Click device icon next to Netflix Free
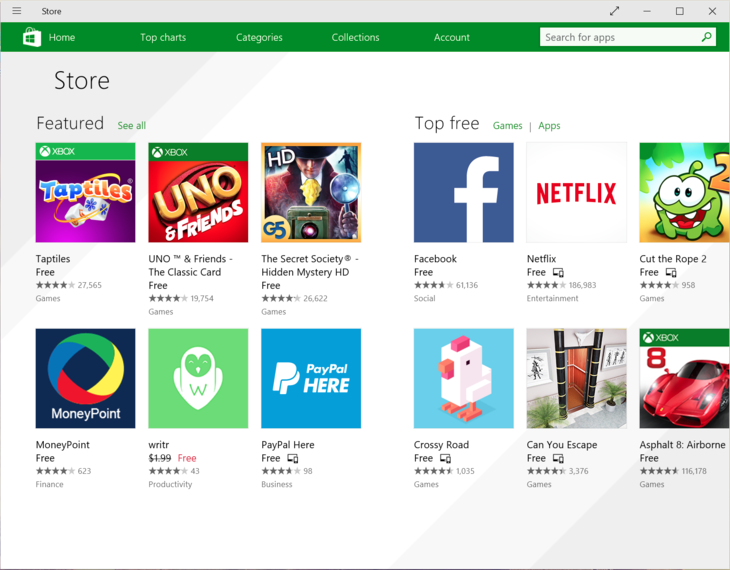 [558, 272]
